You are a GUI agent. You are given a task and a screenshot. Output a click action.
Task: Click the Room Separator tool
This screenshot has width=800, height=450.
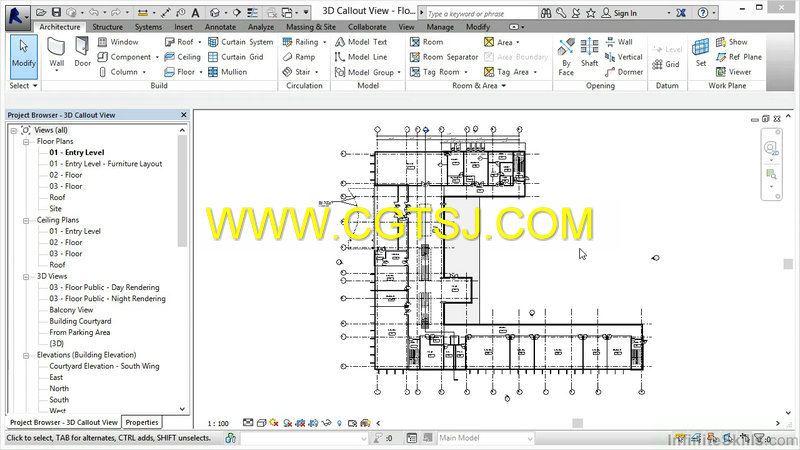[444, 57]
